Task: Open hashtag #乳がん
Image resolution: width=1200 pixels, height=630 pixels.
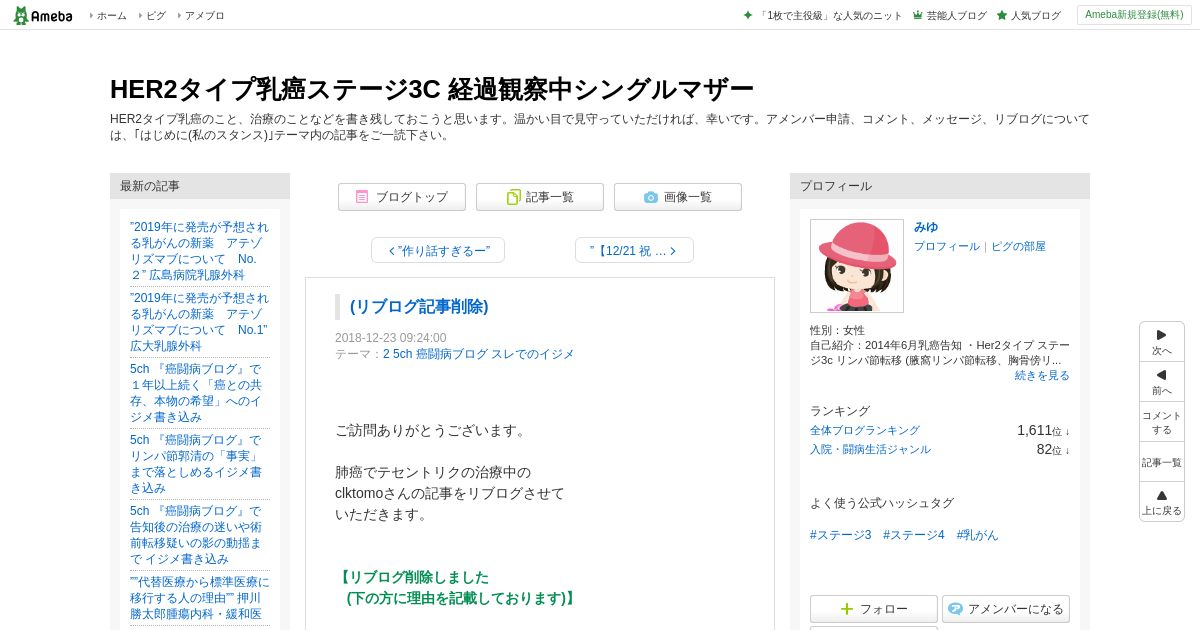Action: pyautogui.click(x=977, y=535)
